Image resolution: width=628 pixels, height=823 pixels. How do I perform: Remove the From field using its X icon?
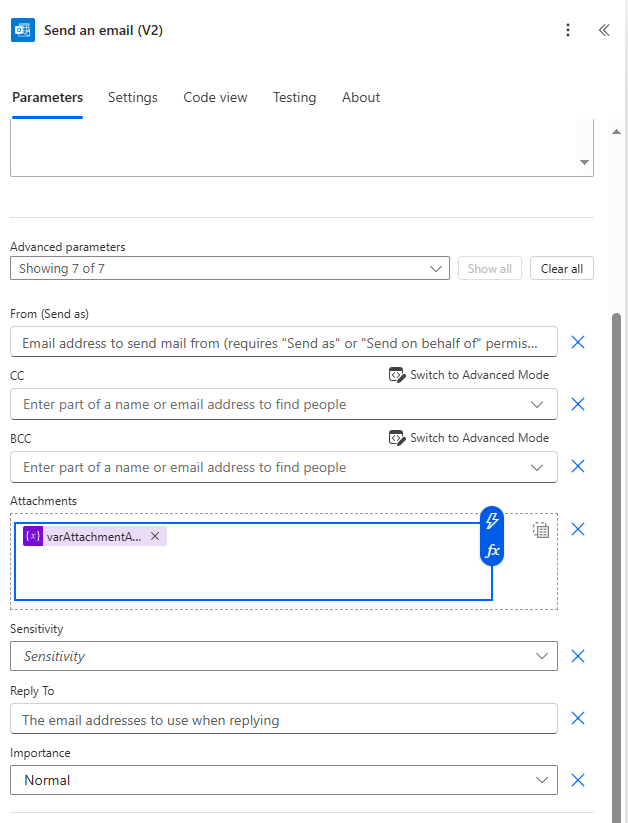pyautogui.click(x=578, y=342)
